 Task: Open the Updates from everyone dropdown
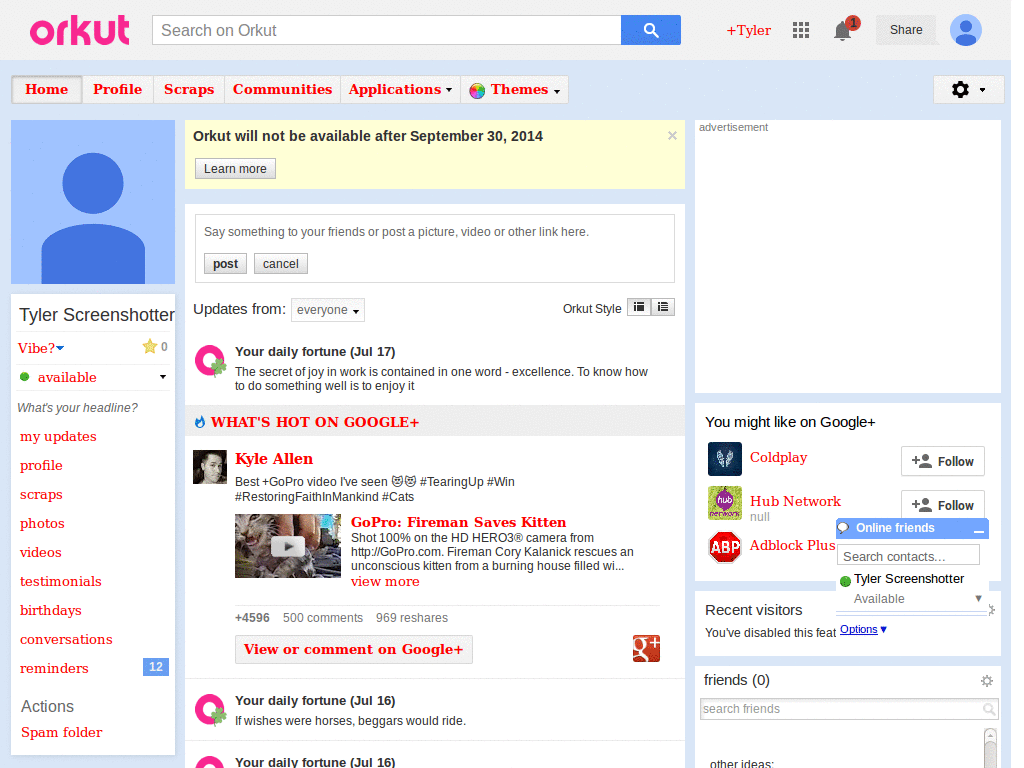[328, 310]
